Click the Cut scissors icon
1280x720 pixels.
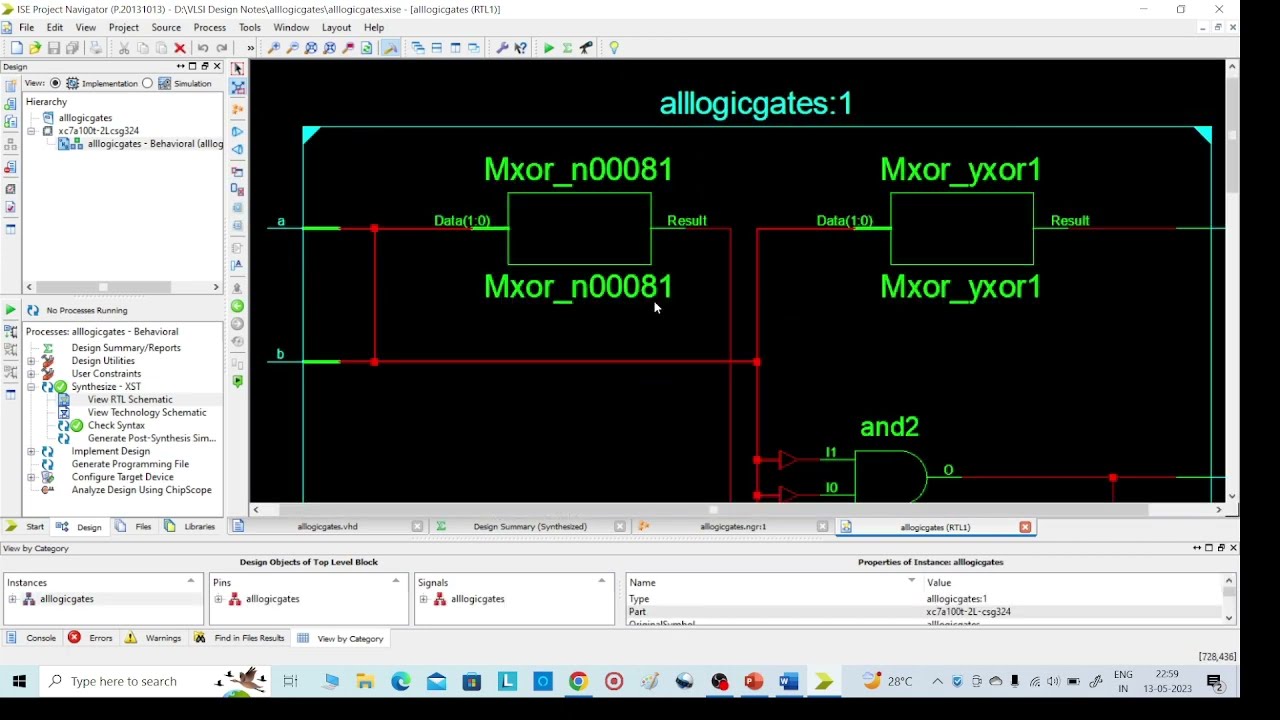point(124,48)
